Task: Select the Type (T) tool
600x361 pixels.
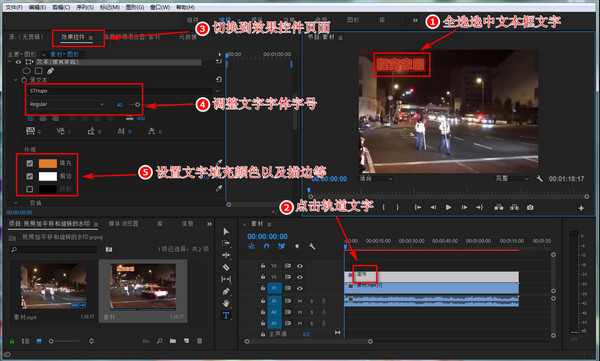Action: click(x=226, y=315)
